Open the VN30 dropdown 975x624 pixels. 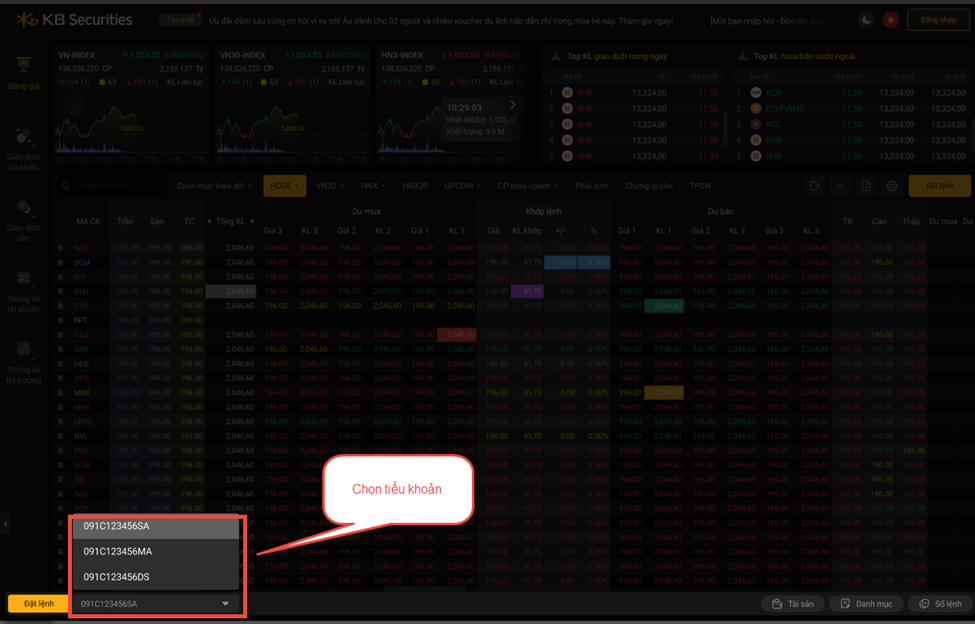coord(329,186)
